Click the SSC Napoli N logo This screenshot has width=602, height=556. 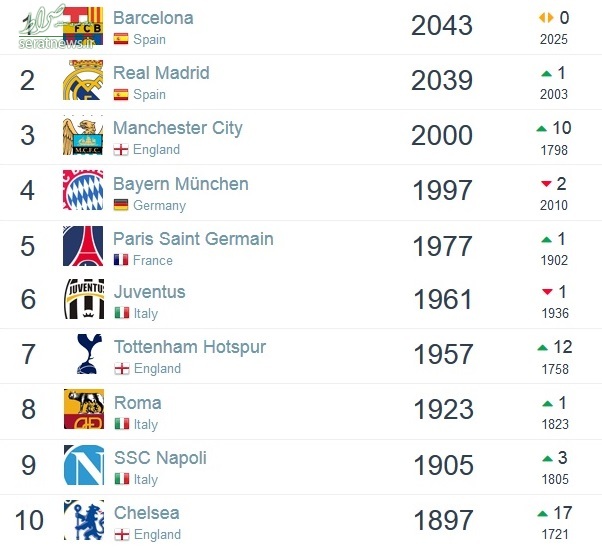coord(84,465)
